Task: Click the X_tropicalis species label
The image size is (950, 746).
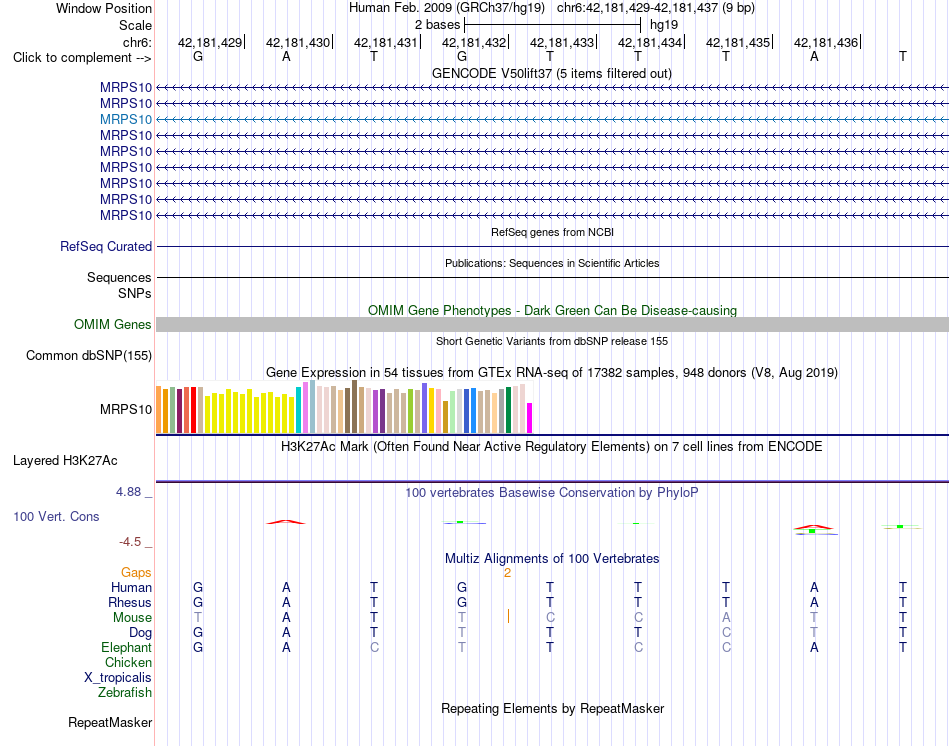Action: click(118, 678)
